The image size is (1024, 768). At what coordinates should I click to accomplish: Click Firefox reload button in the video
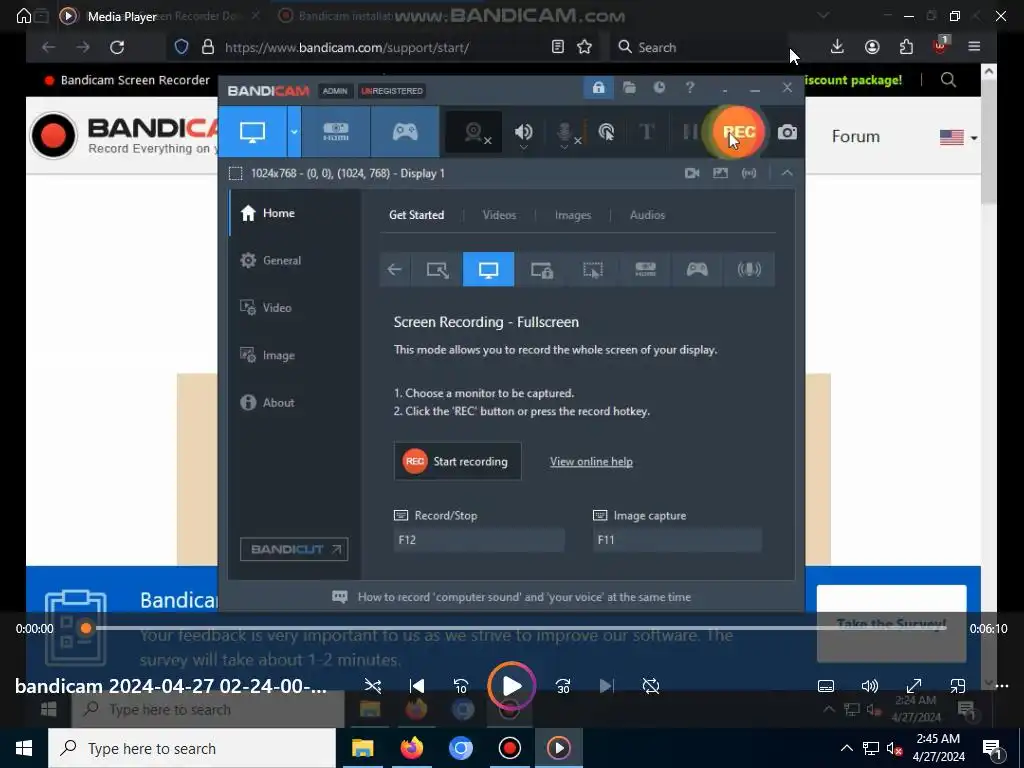117,47
